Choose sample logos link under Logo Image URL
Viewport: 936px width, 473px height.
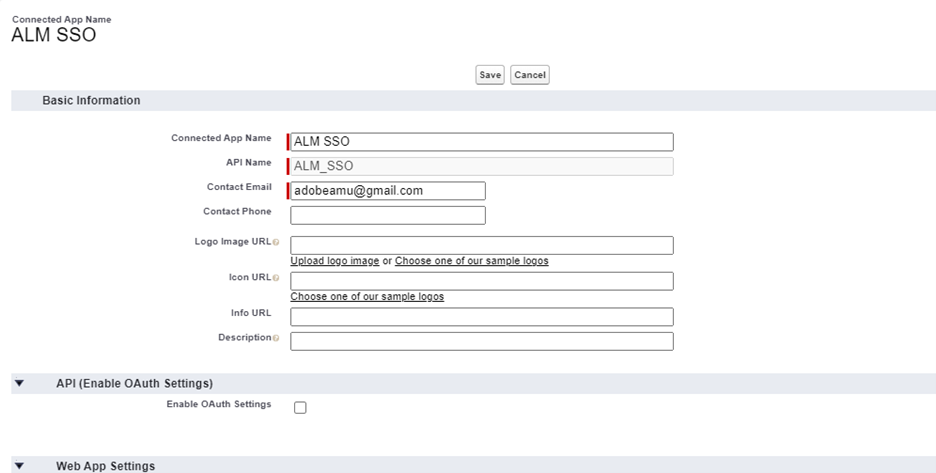click(471, 261)
